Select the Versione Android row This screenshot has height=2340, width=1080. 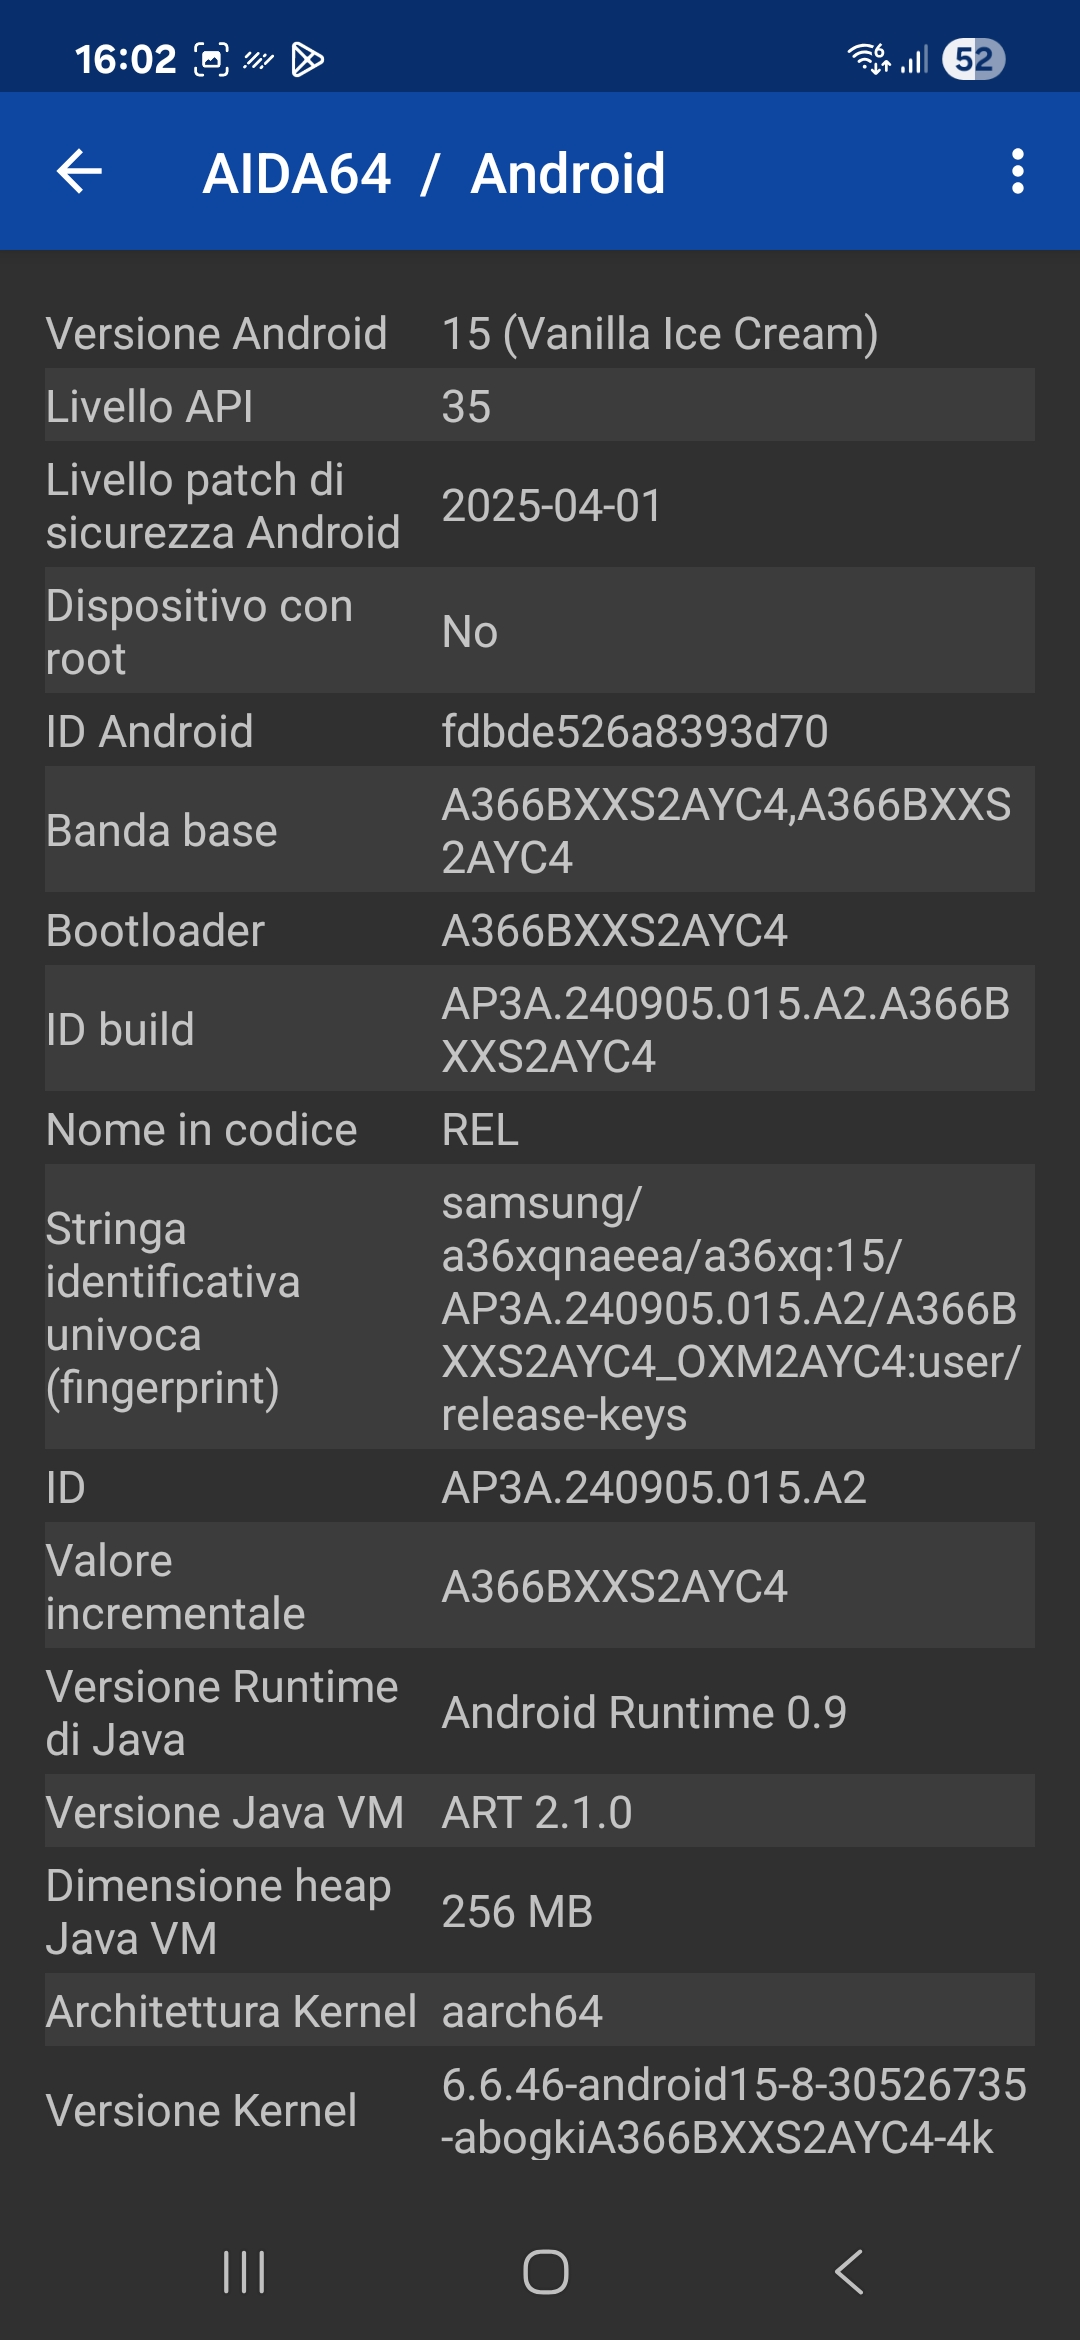(540, 333)
